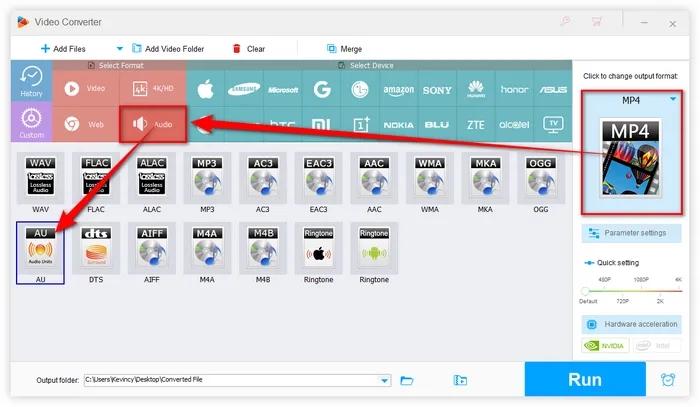
Task: Open Parameter settings
Action: (631, 233)
